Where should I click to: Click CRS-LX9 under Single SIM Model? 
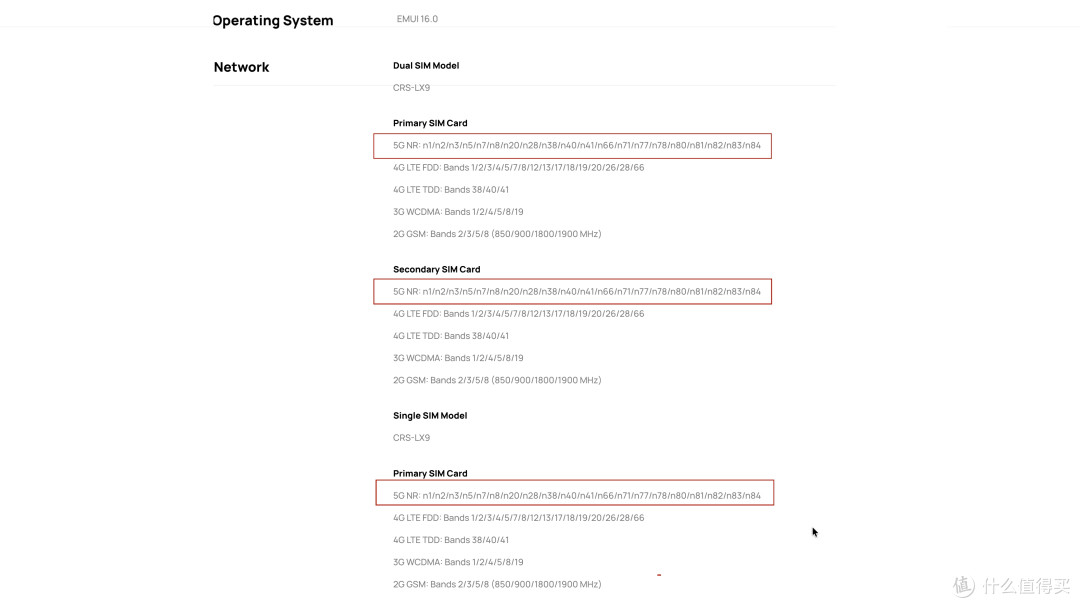point(411,438)
